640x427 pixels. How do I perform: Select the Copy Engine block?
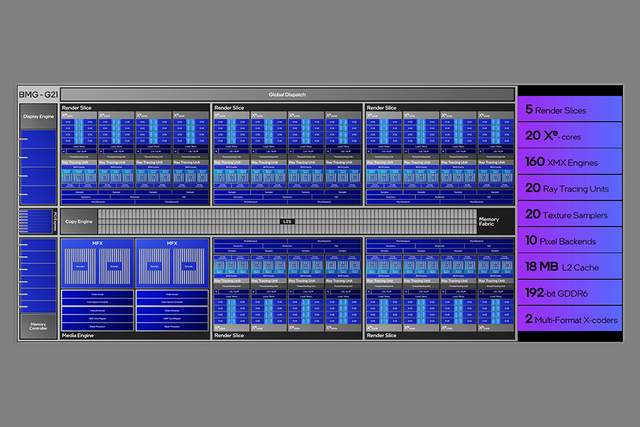point(77,221)
